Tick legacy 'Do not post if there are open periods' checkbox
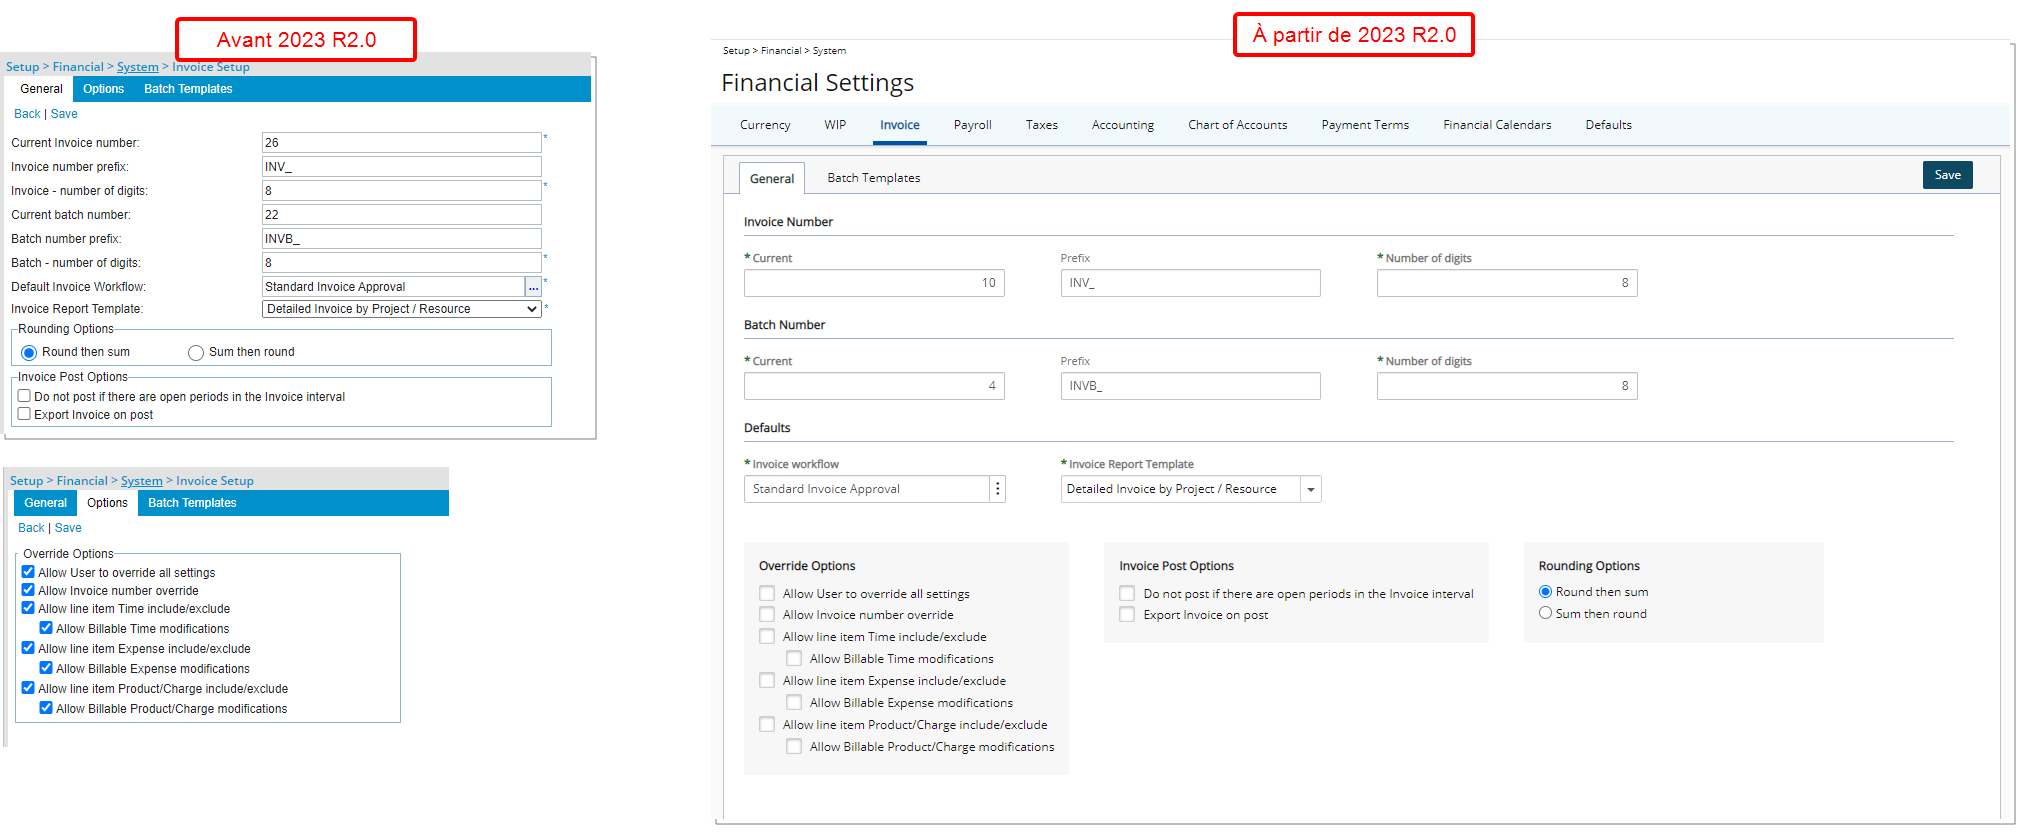 [x=24, y=396]
